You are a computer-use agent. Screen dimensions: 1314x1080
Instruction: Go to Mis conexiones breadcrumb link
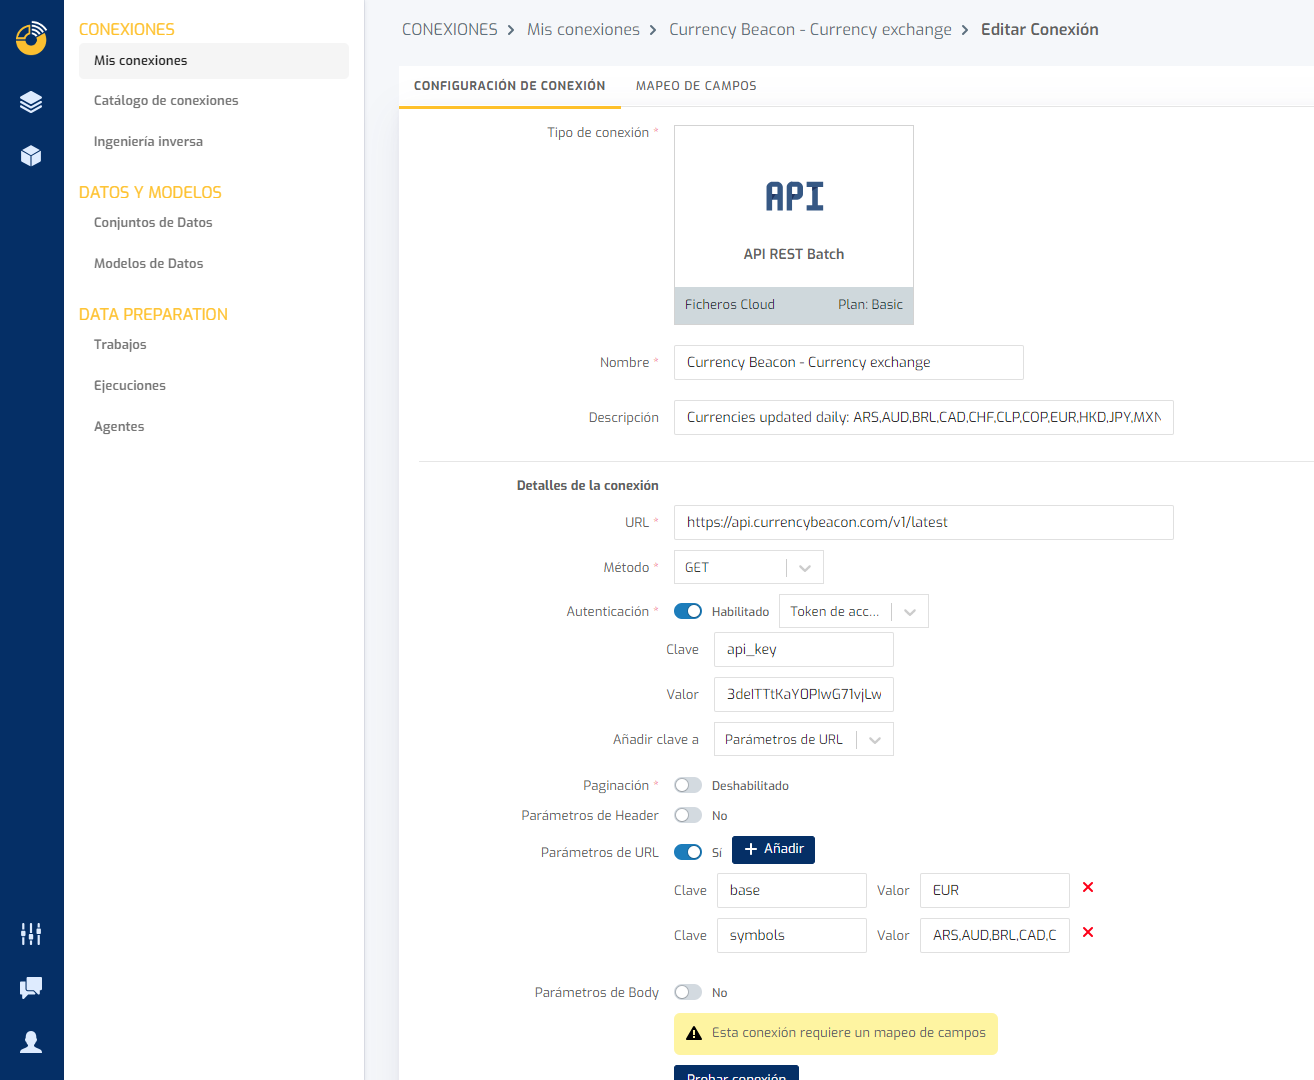(583, 29)
